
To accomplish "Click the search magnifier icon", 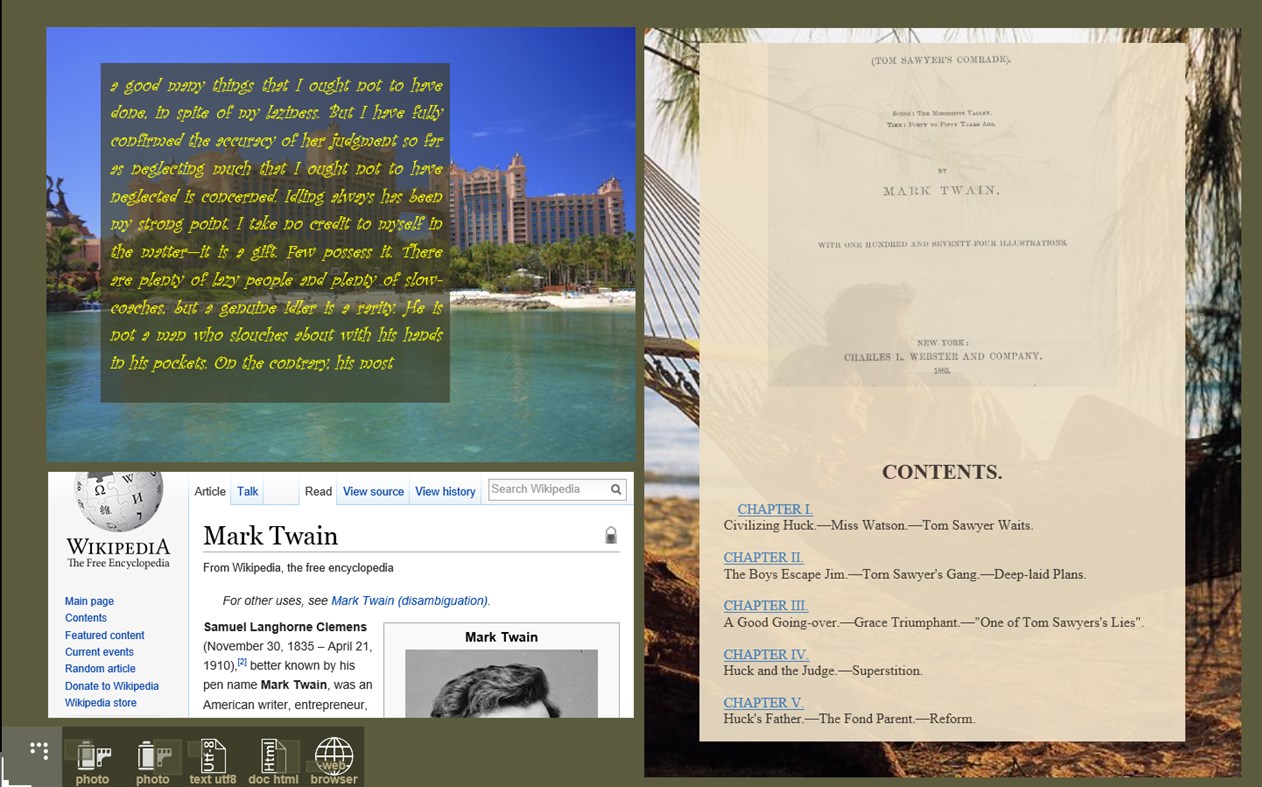I will coord(616,489).
